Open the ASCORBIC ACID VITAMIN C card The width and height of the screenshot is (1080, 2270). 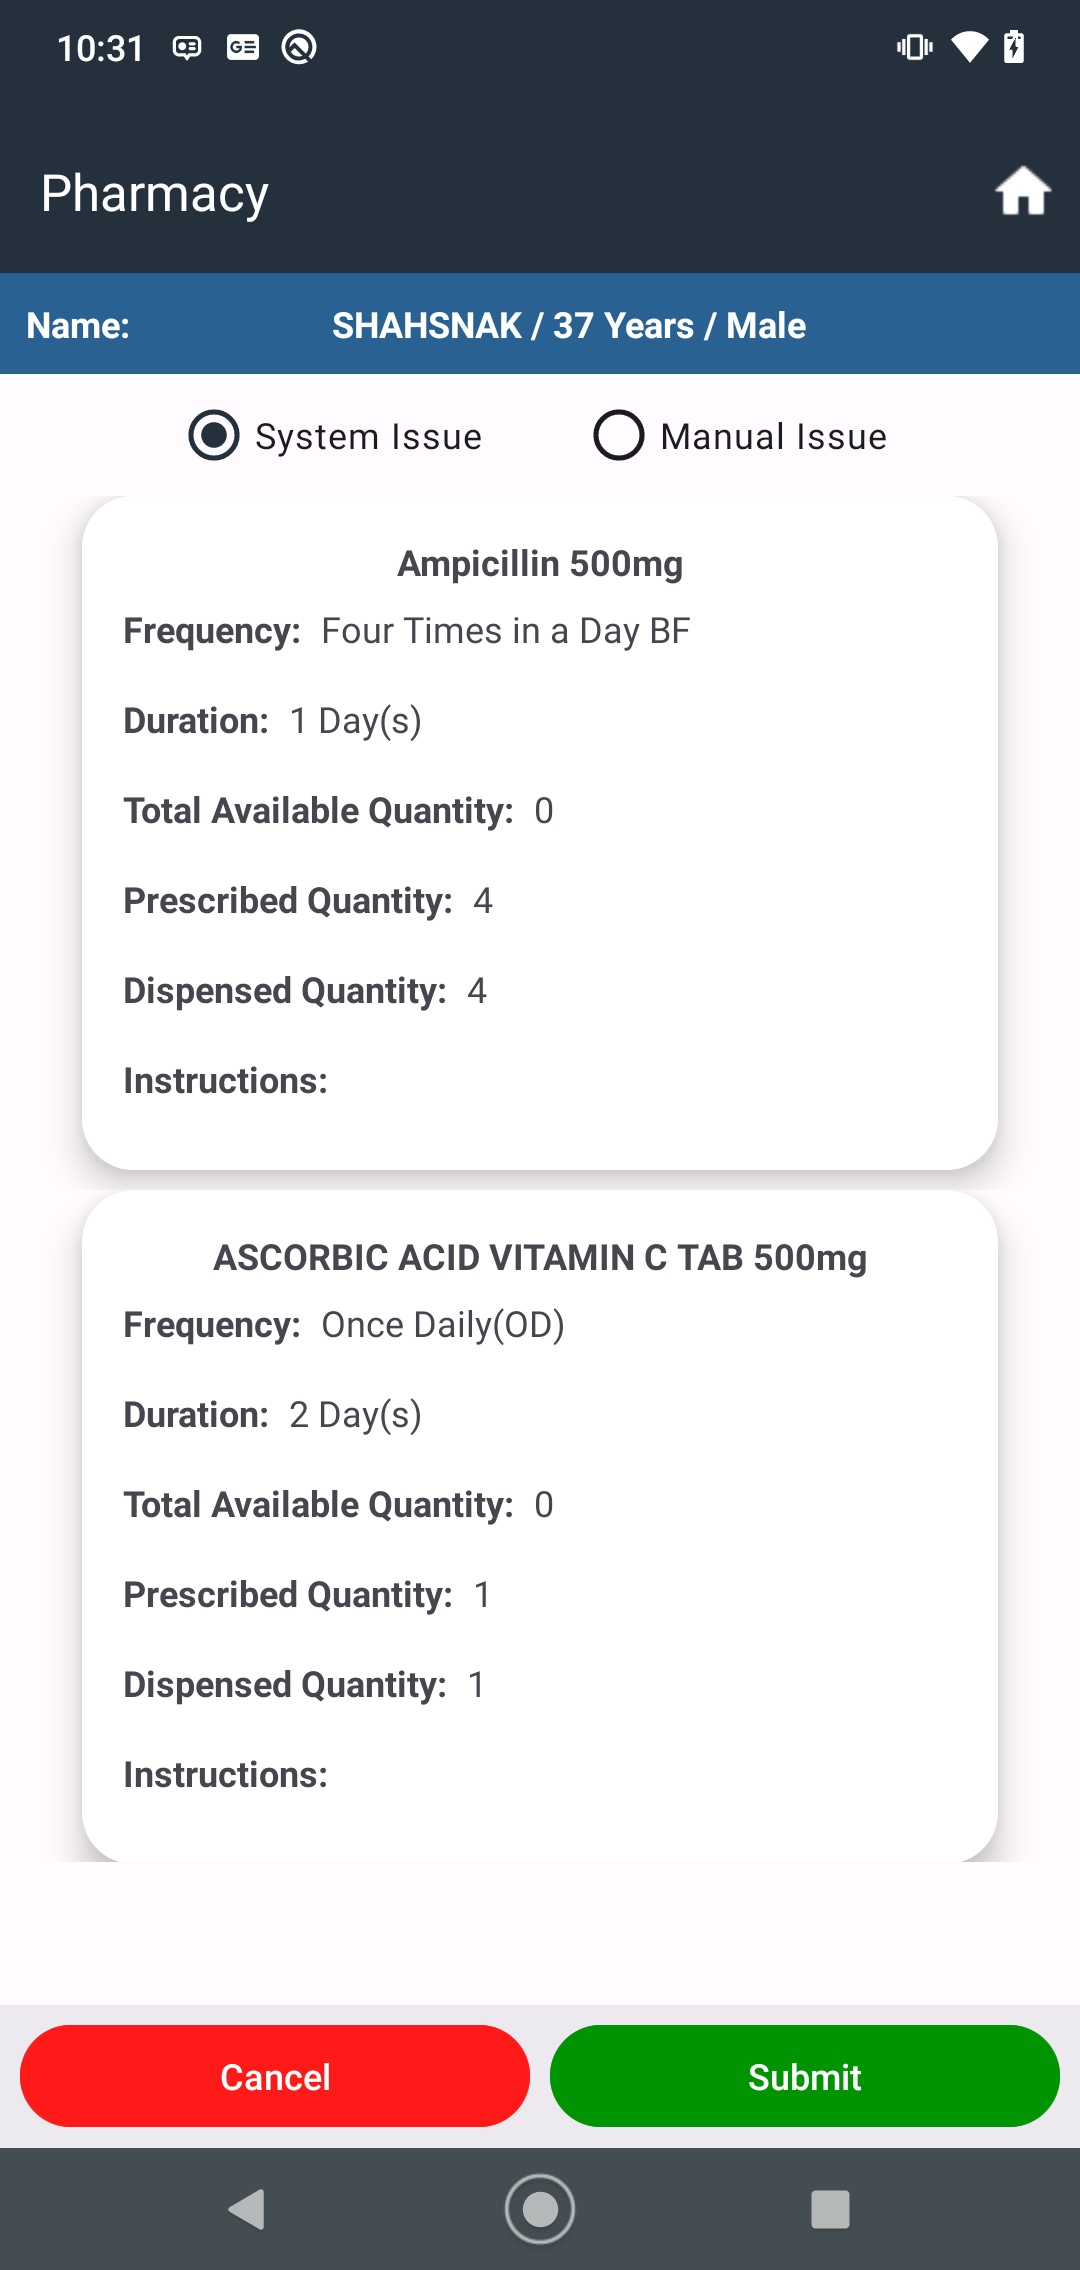pos(540,1526)
